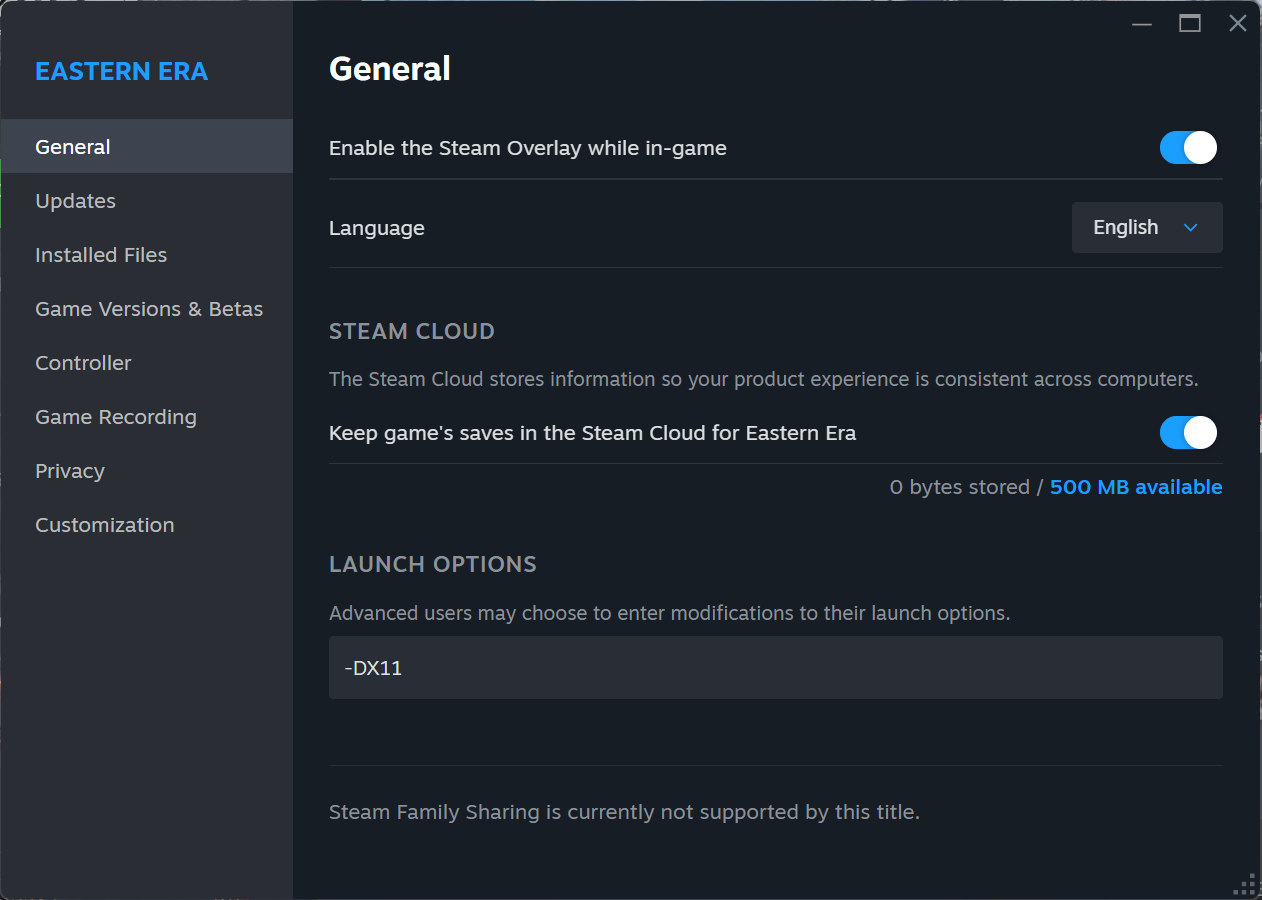Screen dimensions: 1262x900
Task: Turn off Steam Cloud saves toggle
Action: click(1188, 433)
